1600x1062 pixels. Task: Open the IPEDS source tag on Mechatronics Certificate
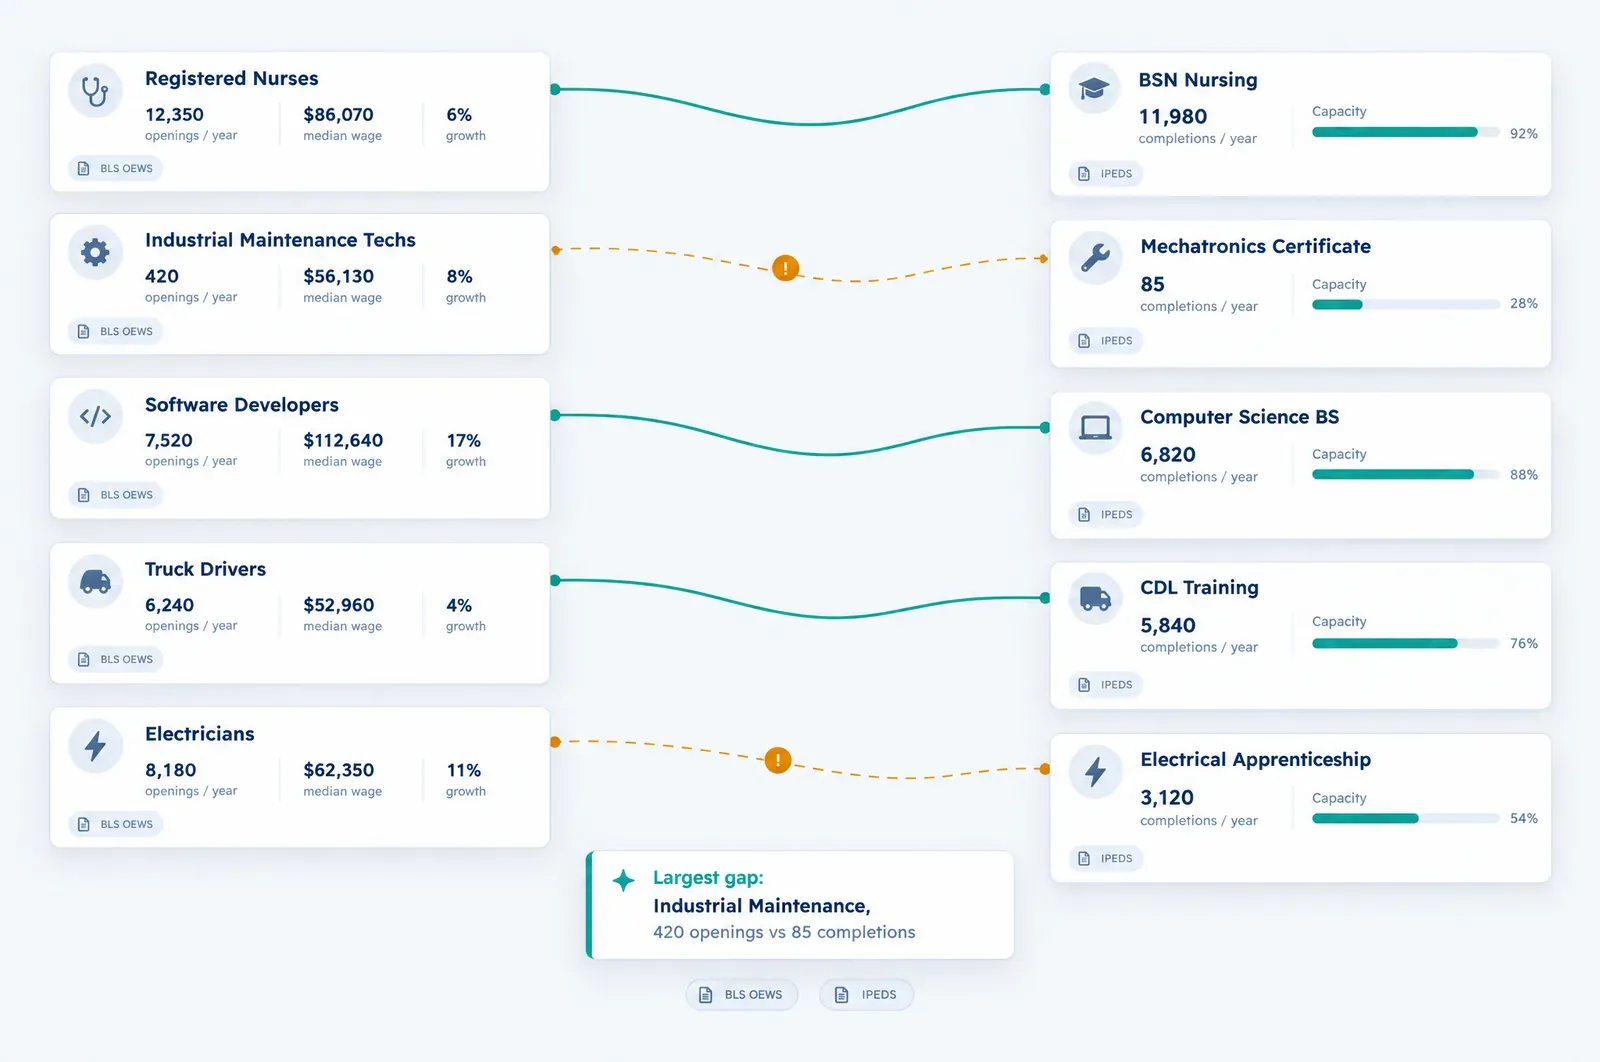pos(1106,340)
